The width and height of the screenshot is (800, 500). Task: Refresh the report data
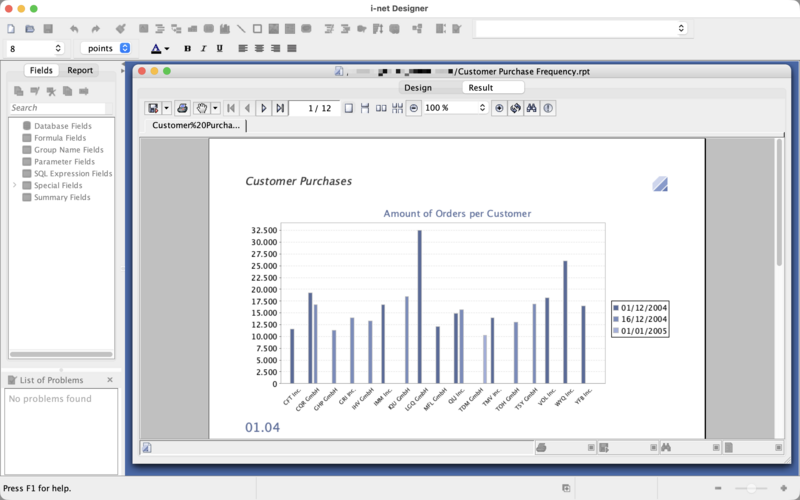coord(515,108)
